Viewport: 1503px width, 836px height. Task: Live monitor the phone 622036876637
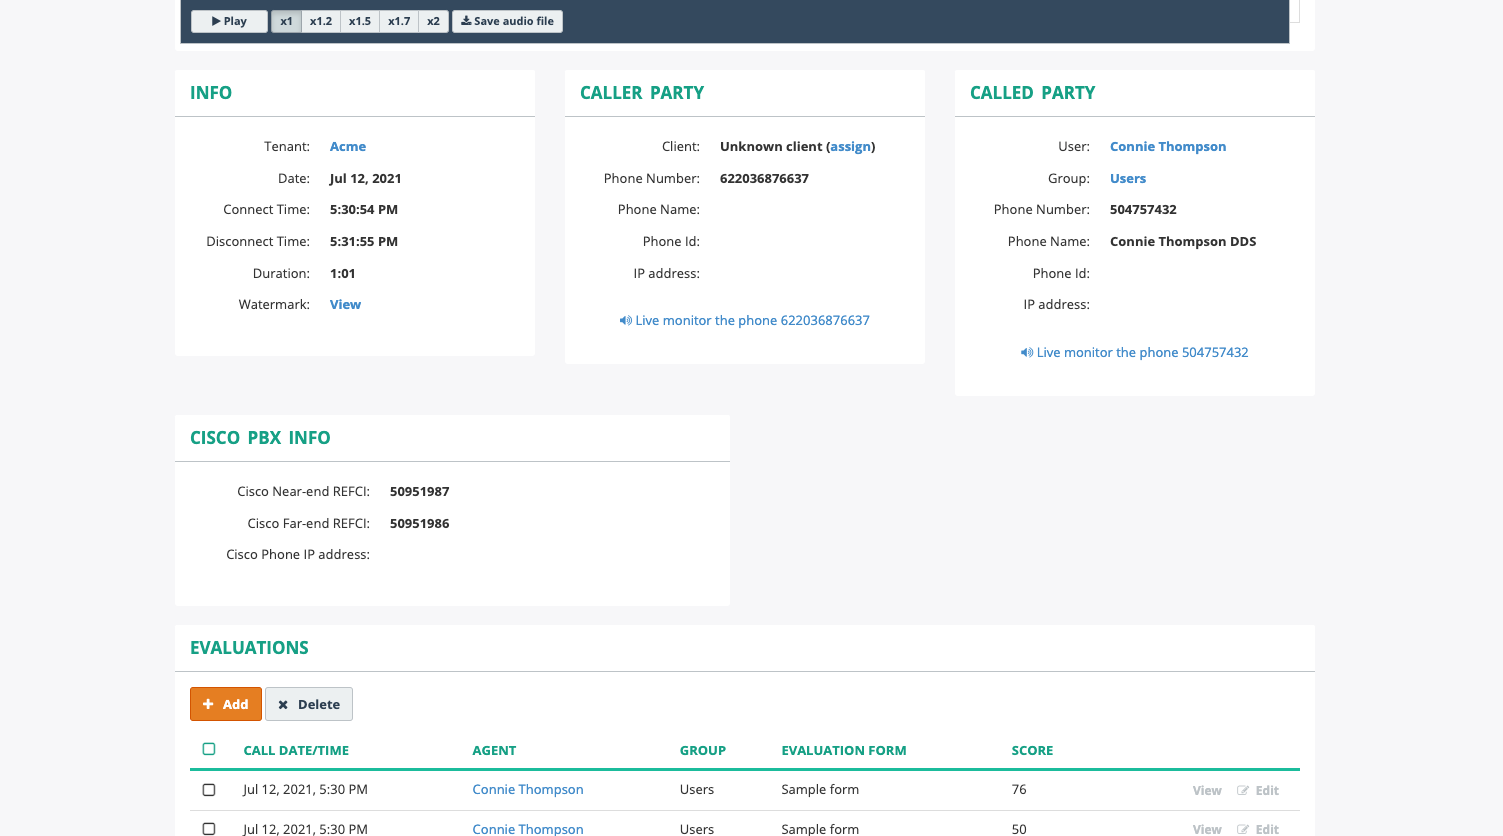(744, 320)
